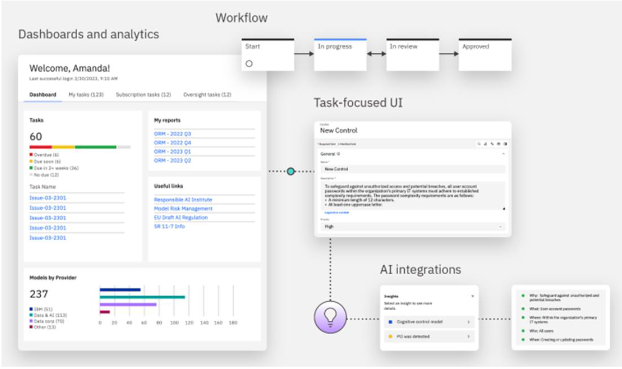Click the total task count 60

coord(36,136)
